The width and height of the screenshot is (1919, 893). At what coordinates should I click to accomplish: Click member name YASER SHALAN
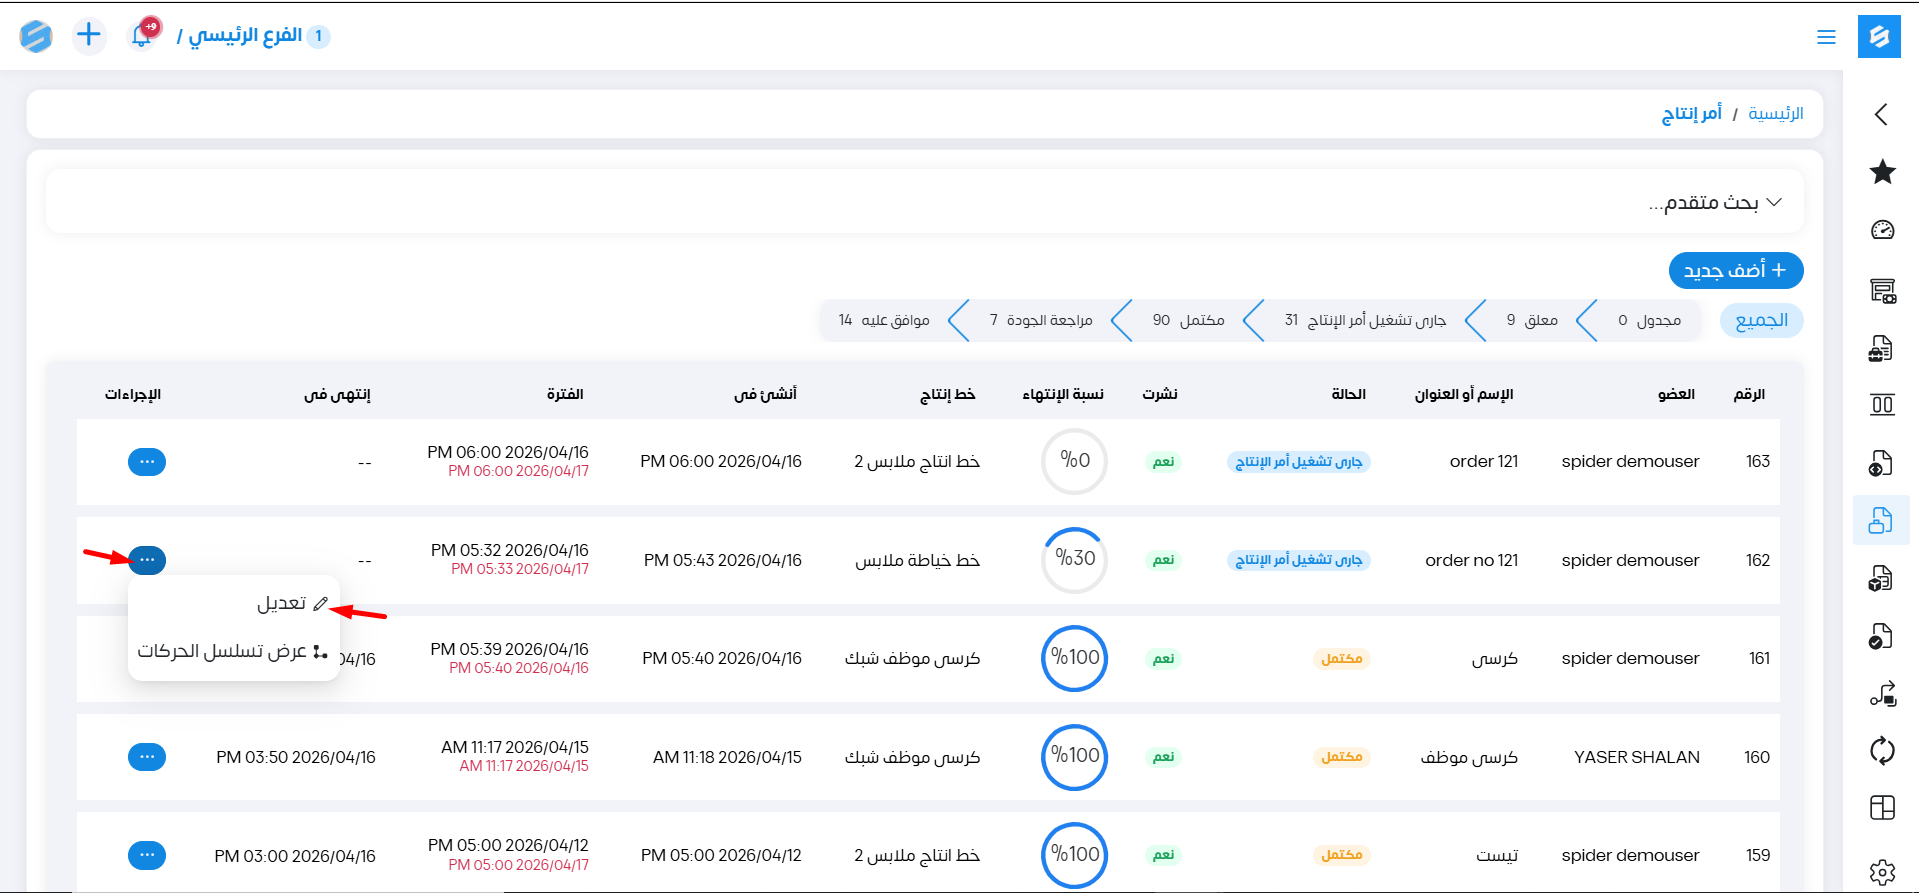point(1637,757)
